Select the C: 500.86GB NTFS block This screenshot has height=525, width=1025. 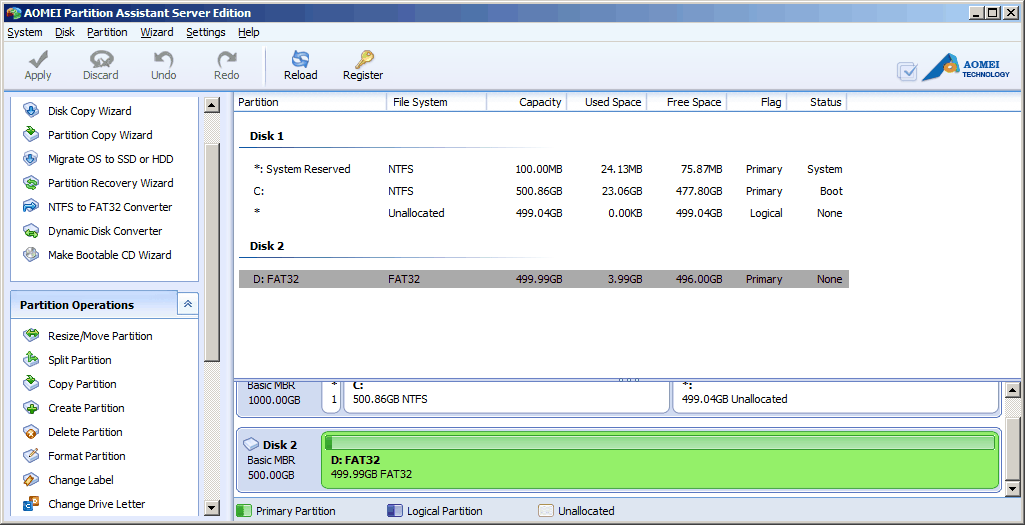pyautogui.click(x=506, y=396)
